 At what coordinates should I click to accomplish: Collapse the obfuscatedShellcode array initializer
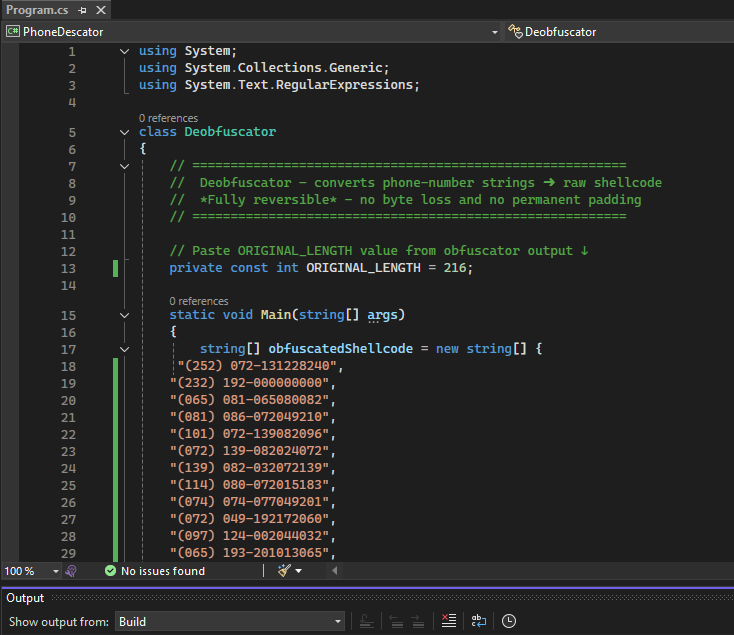point(124,349)
